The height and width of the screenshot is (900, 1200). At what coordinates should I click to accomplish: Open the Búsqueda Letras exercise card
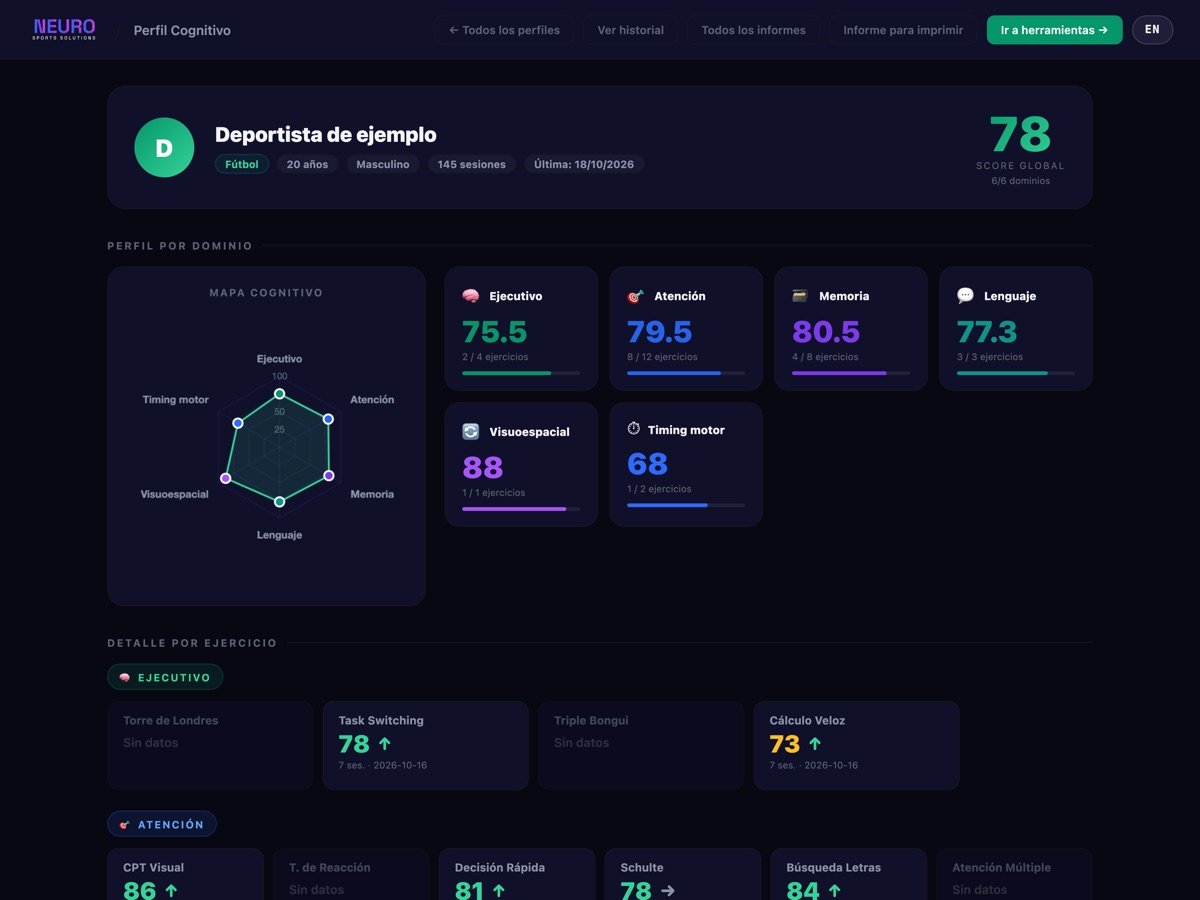coord(848,875)
